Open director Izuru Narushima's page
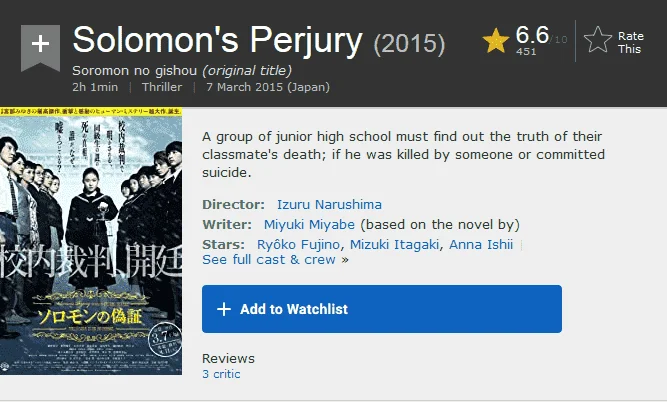 pyautogui.click(x=329, y=205)
